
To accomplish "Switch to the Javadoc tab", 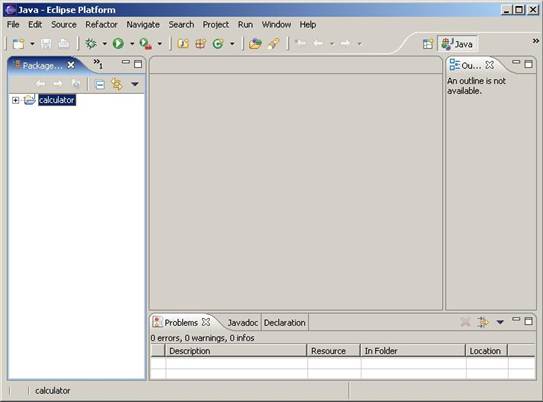I will 243,323.
